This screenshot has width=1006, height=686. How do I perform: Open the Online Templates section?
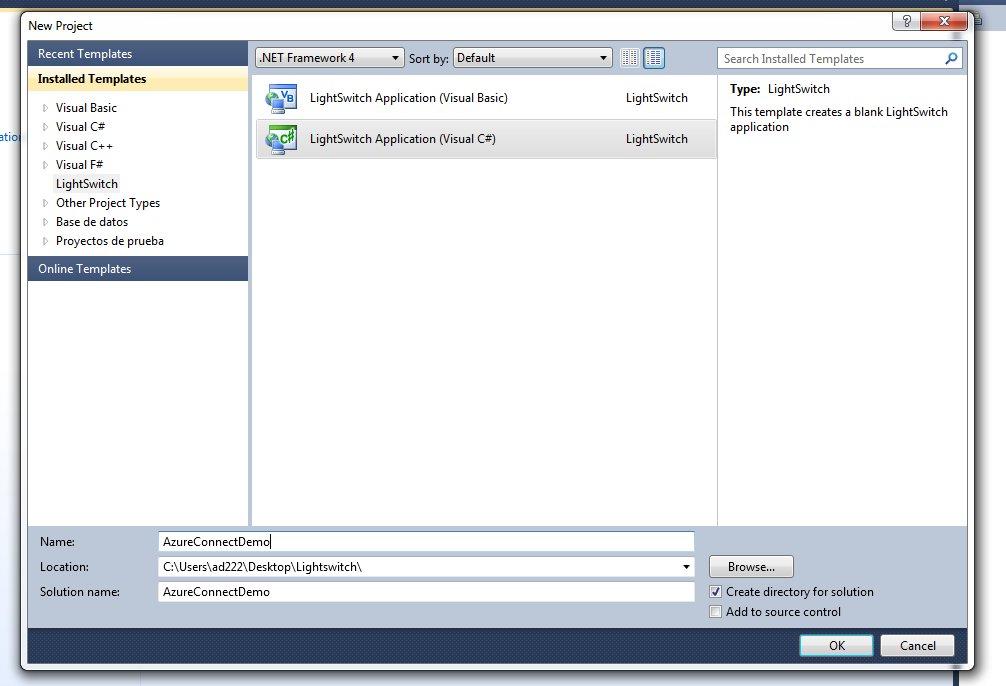pyautogui.click(x=138, y=269)
